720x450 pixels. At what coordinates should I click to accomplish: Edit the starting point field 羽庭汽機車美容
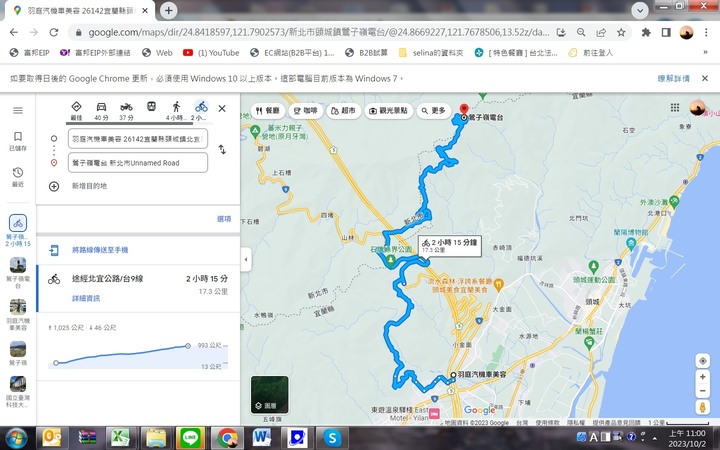pyautogui.click(x=138, y=139)
